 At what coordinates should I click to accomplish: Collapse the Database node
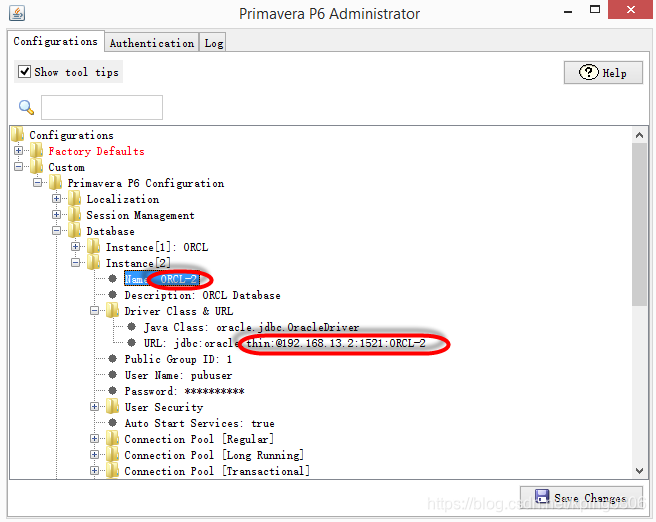pyautogui.click(x=56, y=230)
